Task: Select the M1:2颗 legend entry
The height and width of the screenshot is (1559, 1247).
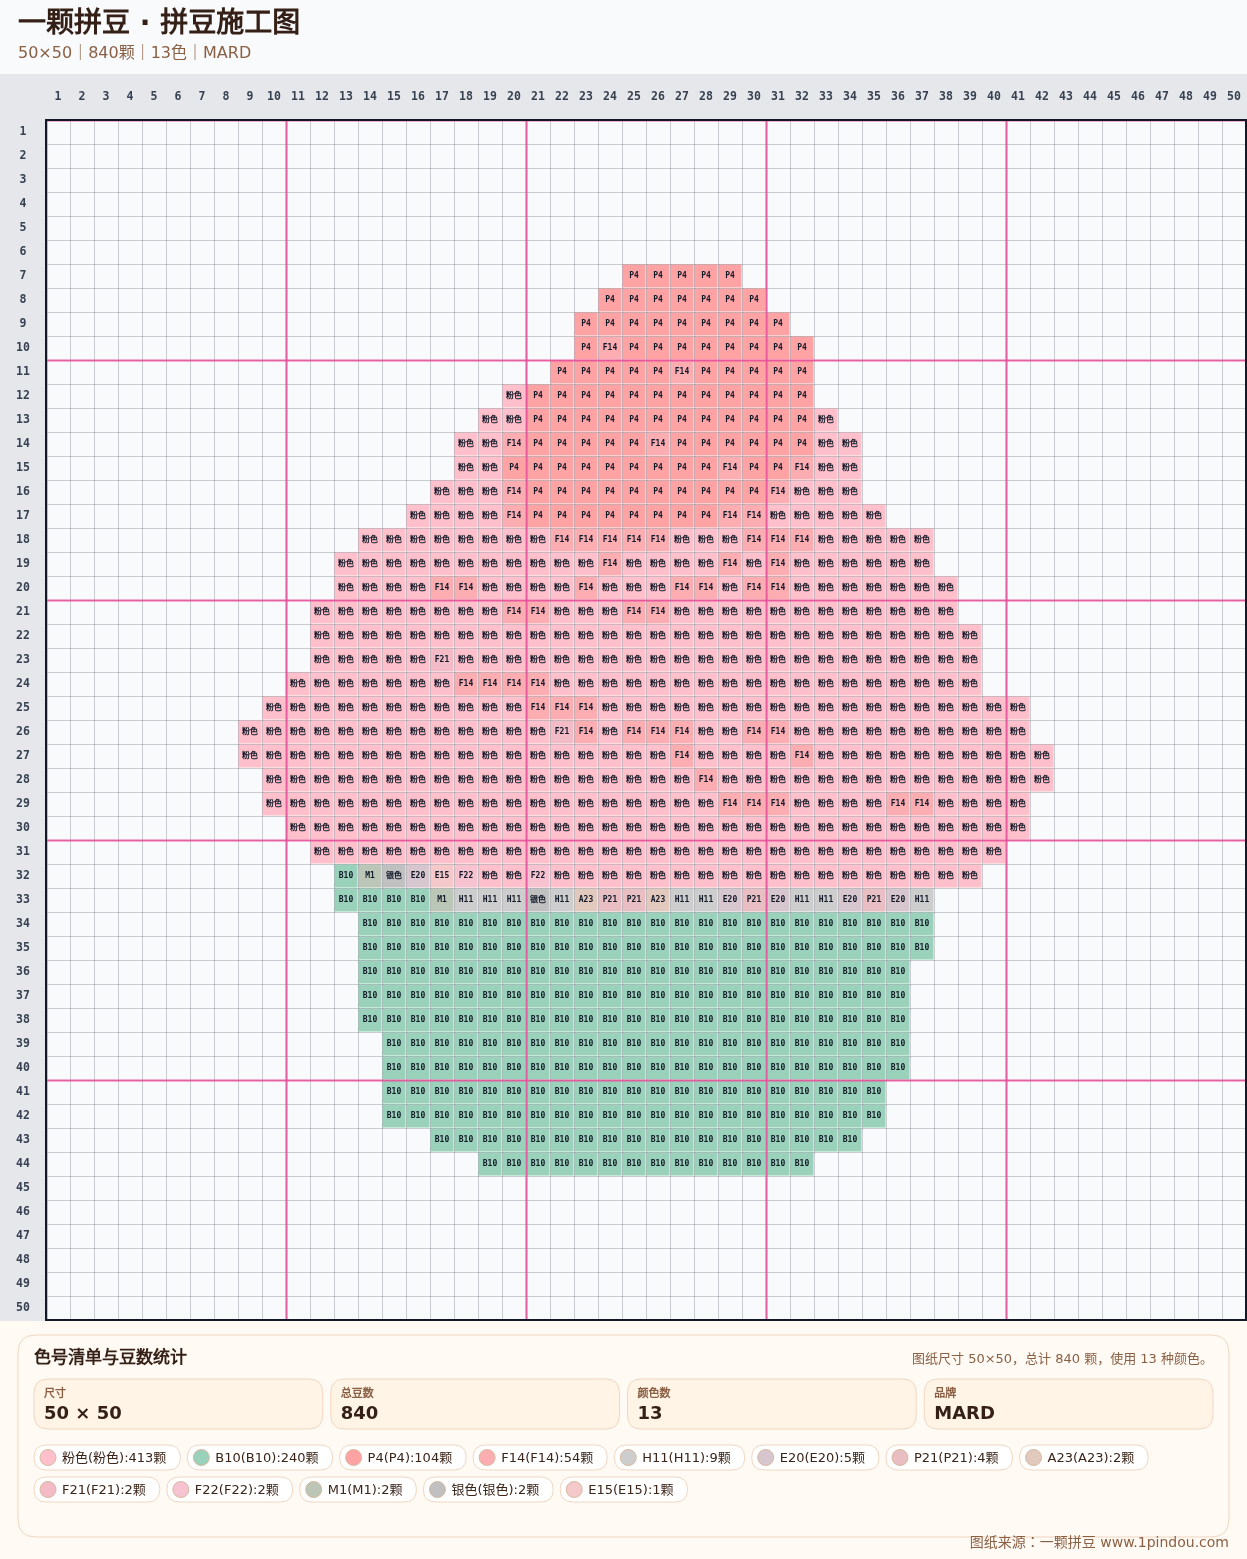Action: (358, 1489)
